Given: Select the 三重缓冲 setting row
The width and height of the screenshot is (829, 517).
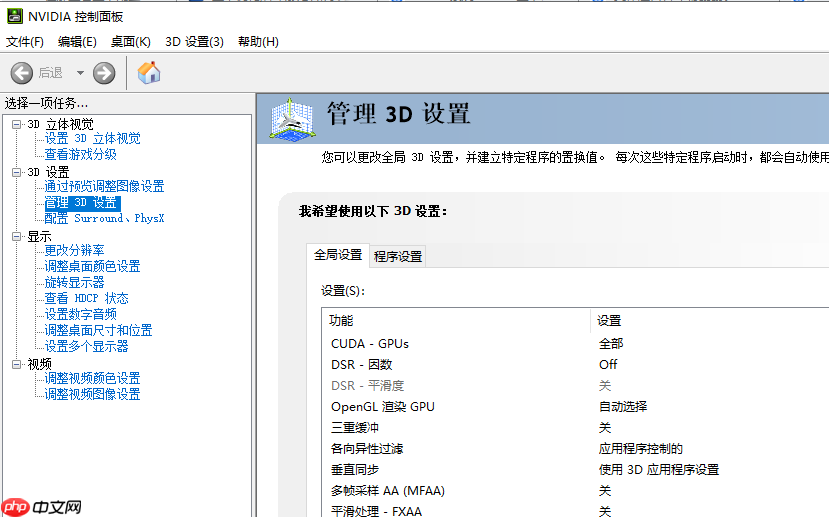Looking at the screenshot, I should point(576,428).
